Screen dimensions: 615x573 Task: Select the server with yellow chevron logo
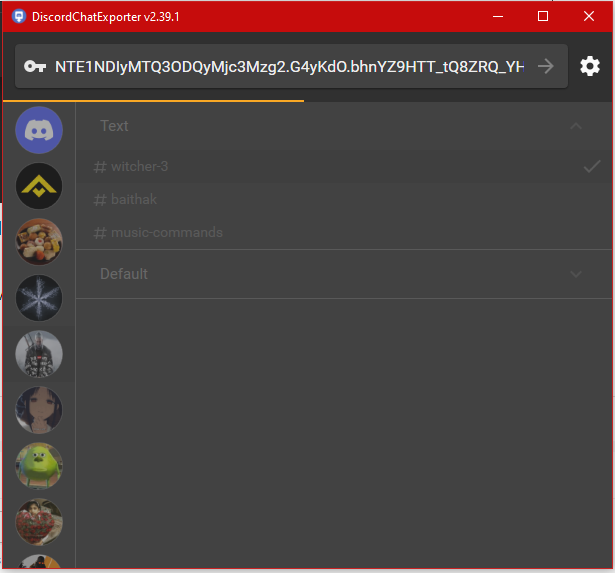pyautogui.click(x=39, y=186)
